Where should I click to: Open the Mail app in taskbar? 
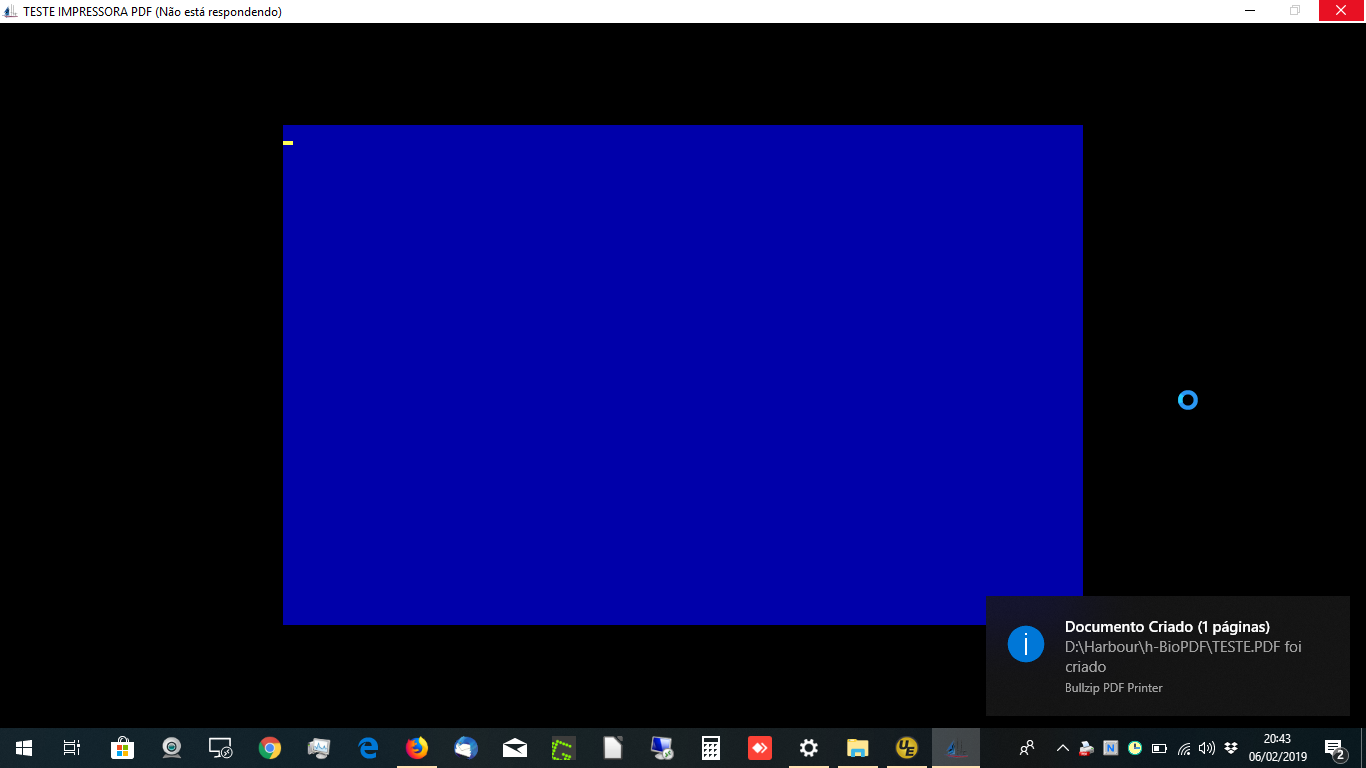[x=515, y=748]
